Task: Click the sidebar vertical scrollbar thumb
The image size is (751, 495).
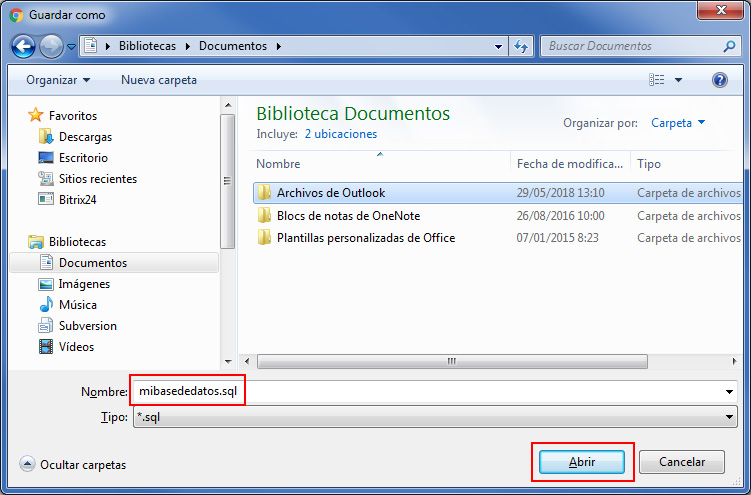Action: coord(228,181)
